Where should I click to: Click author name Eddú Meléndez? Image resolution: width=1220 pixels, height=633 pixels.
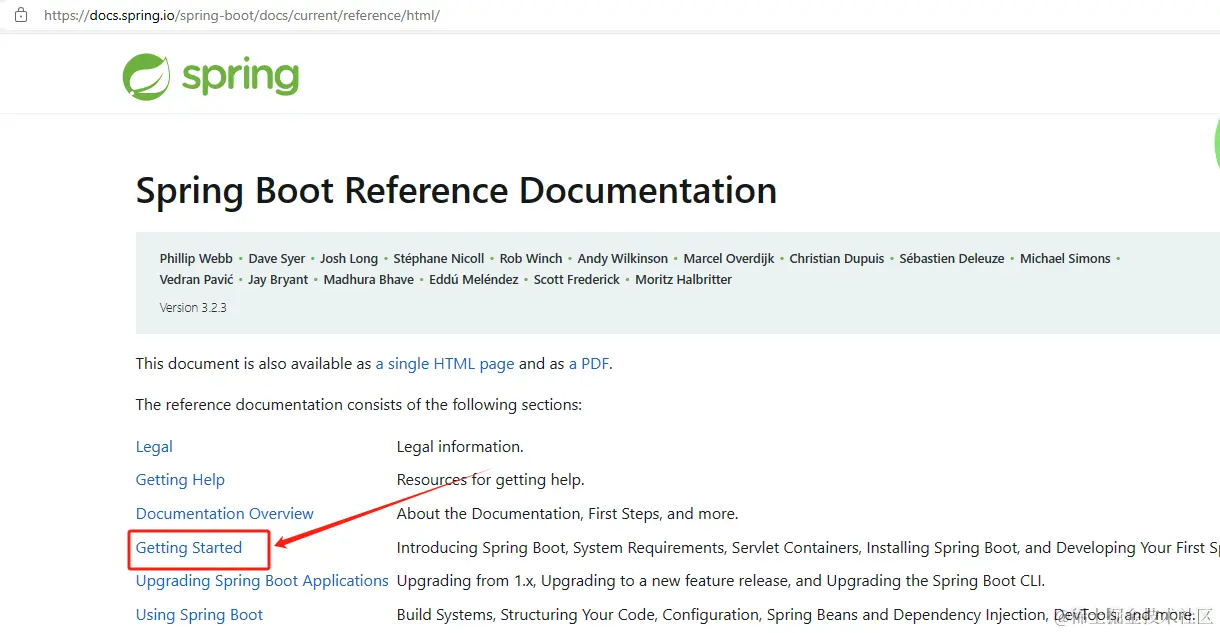pyautogui.click(x=474, y=280)
